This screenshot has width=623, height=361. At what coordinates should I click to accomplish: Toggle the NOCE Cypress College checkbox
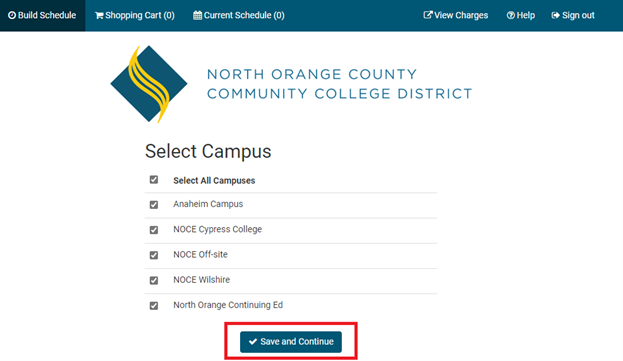[x=154, y=230]
